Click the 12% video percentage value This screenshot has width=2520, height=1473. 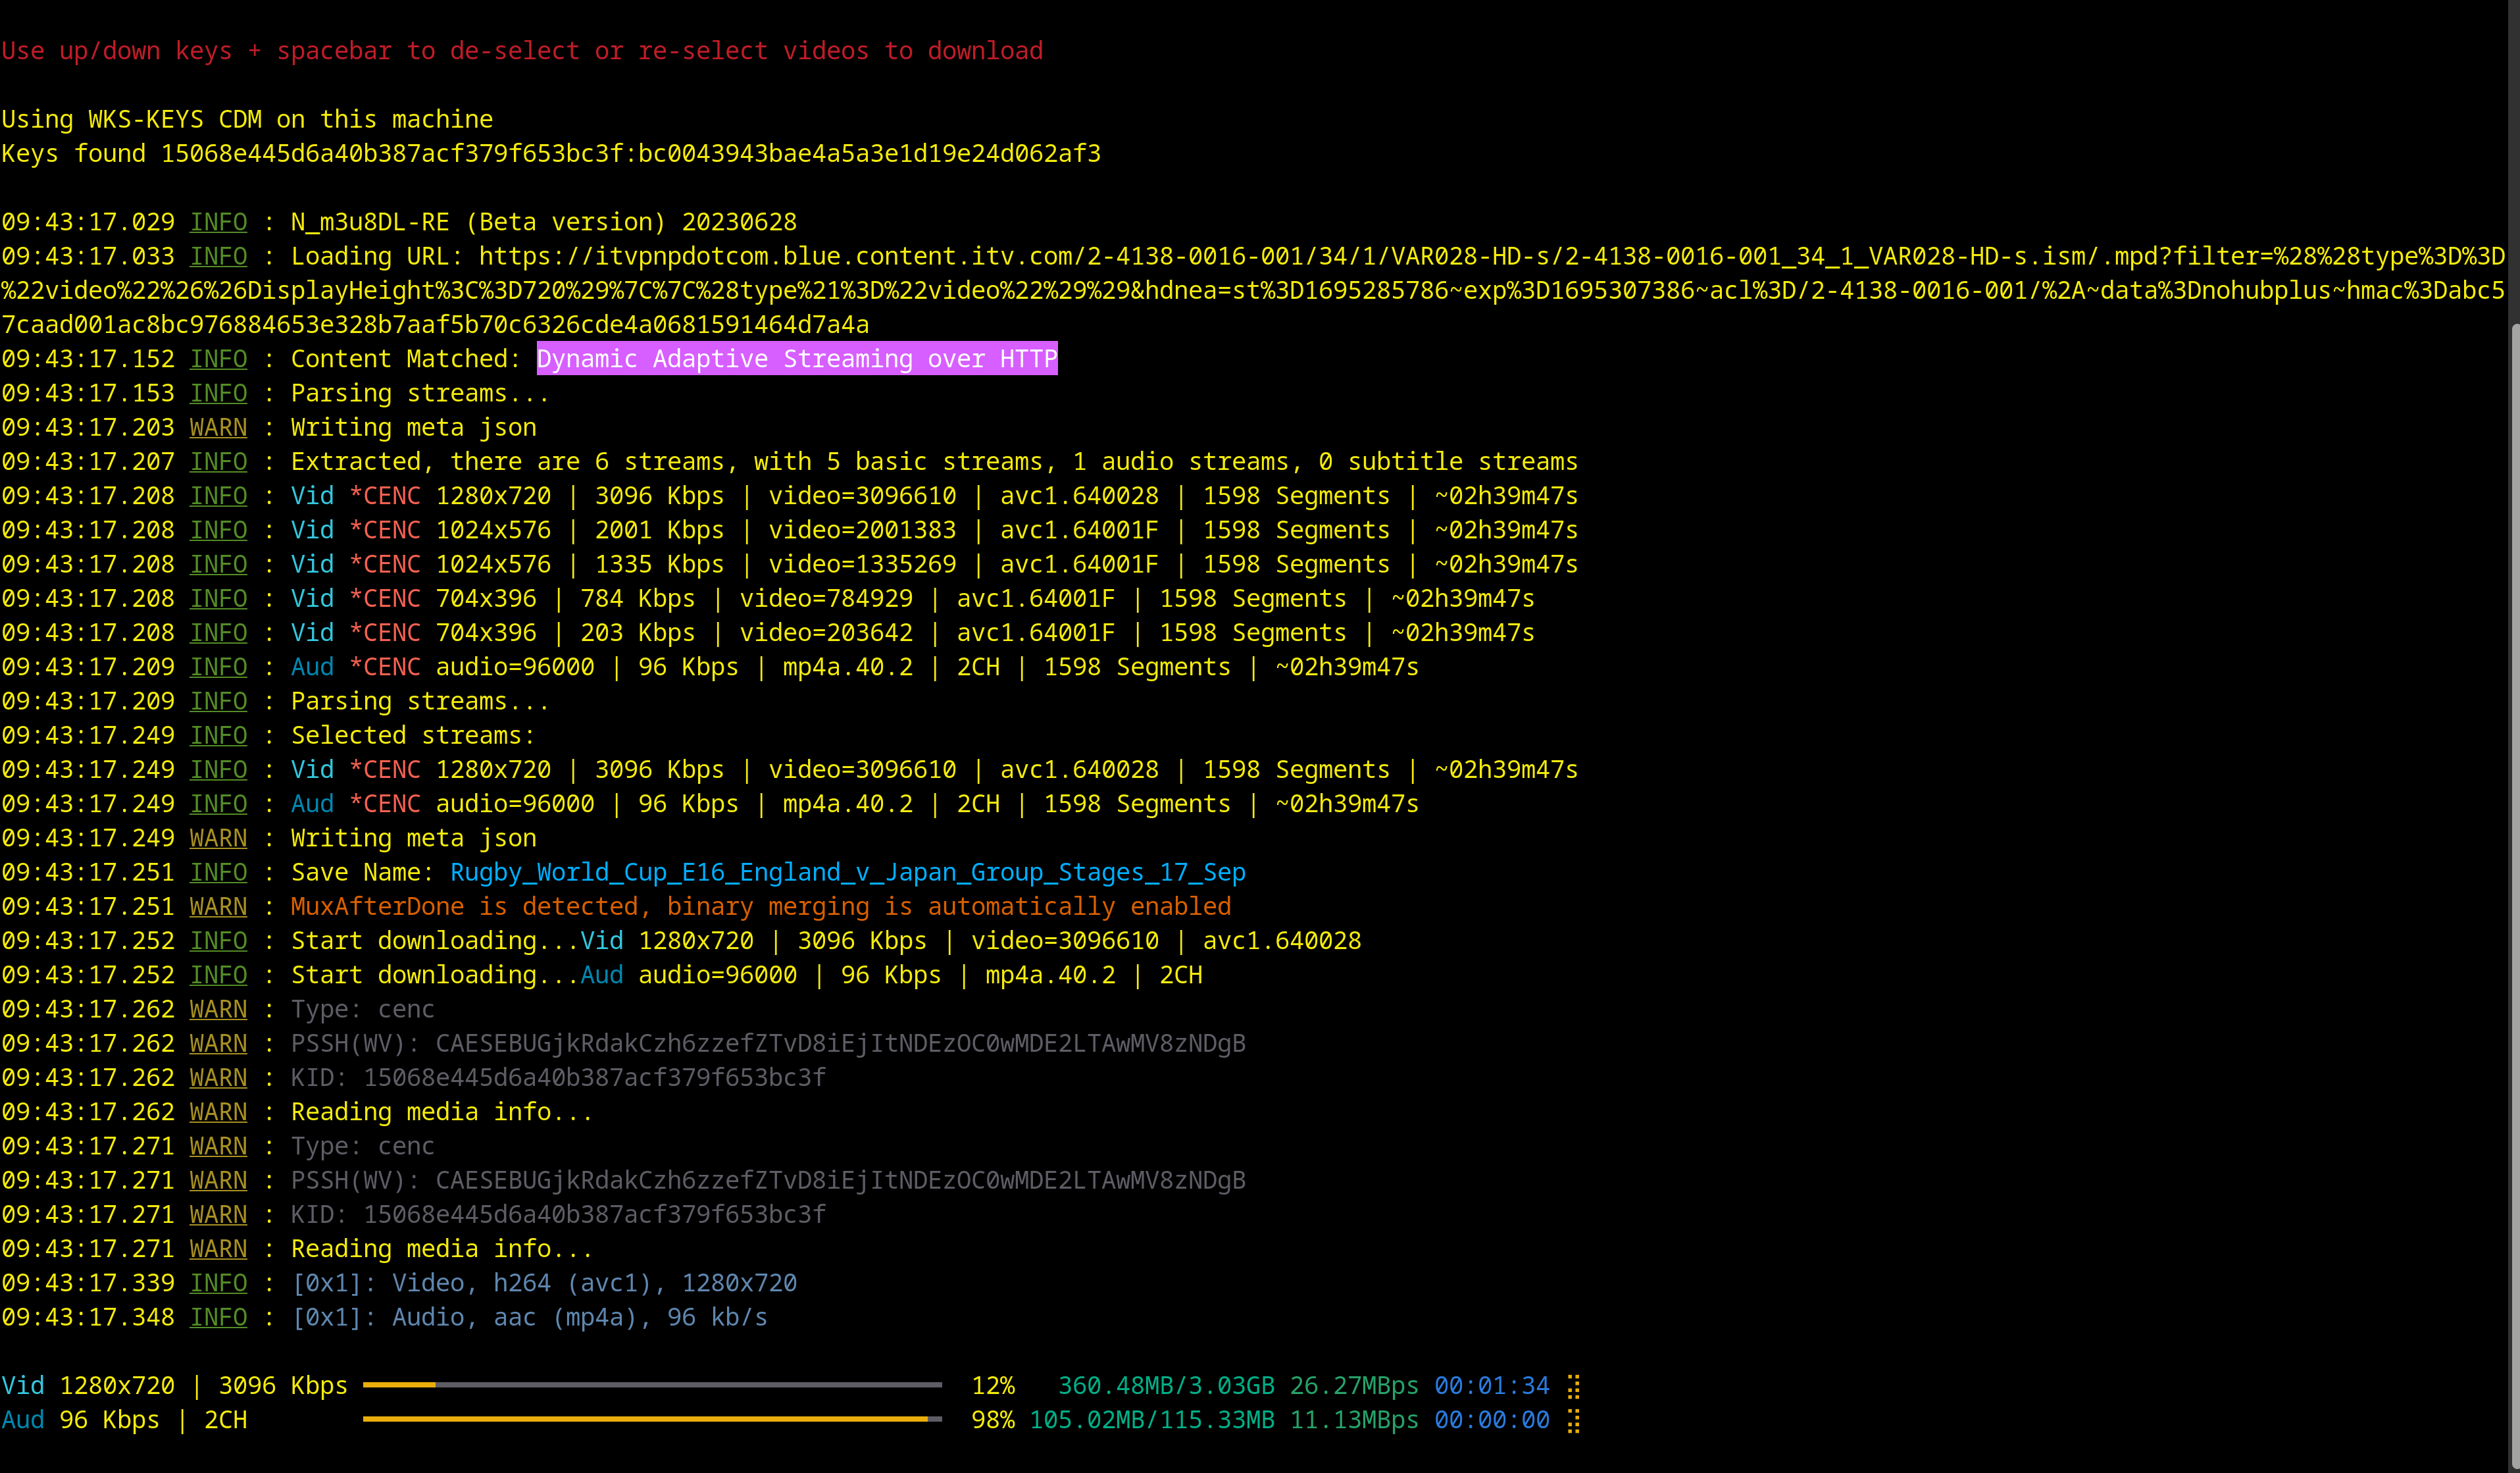pyautogui.click(x=993, y=1386)
